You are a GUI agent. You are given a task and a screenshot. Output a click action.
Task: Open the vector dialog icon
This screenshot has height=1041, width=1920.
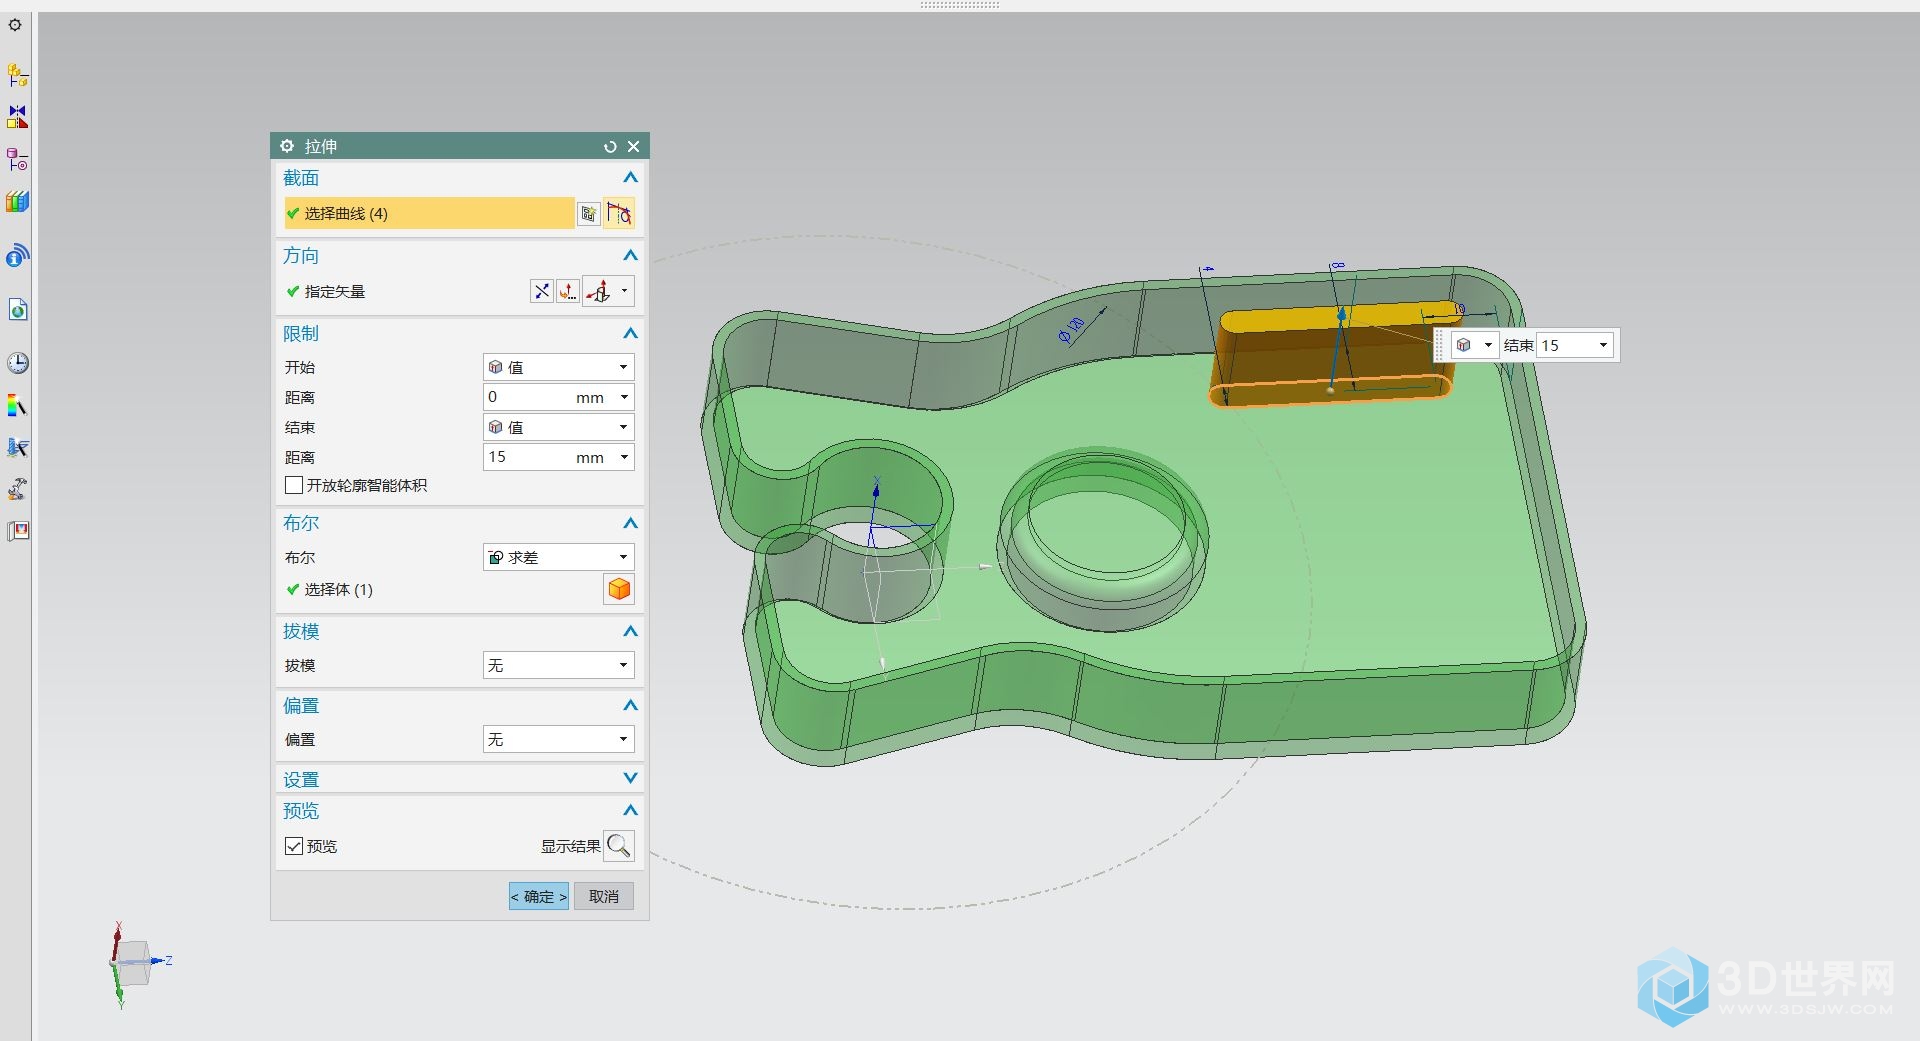click(567, 291)
